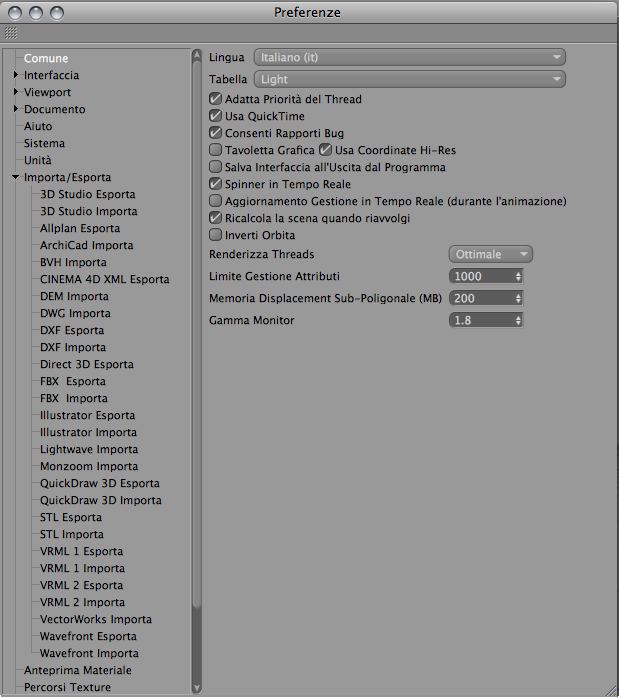The image size is (619, 698).
Task: Uncheck the Usa QuickTime option
Action: pos(215,116)
